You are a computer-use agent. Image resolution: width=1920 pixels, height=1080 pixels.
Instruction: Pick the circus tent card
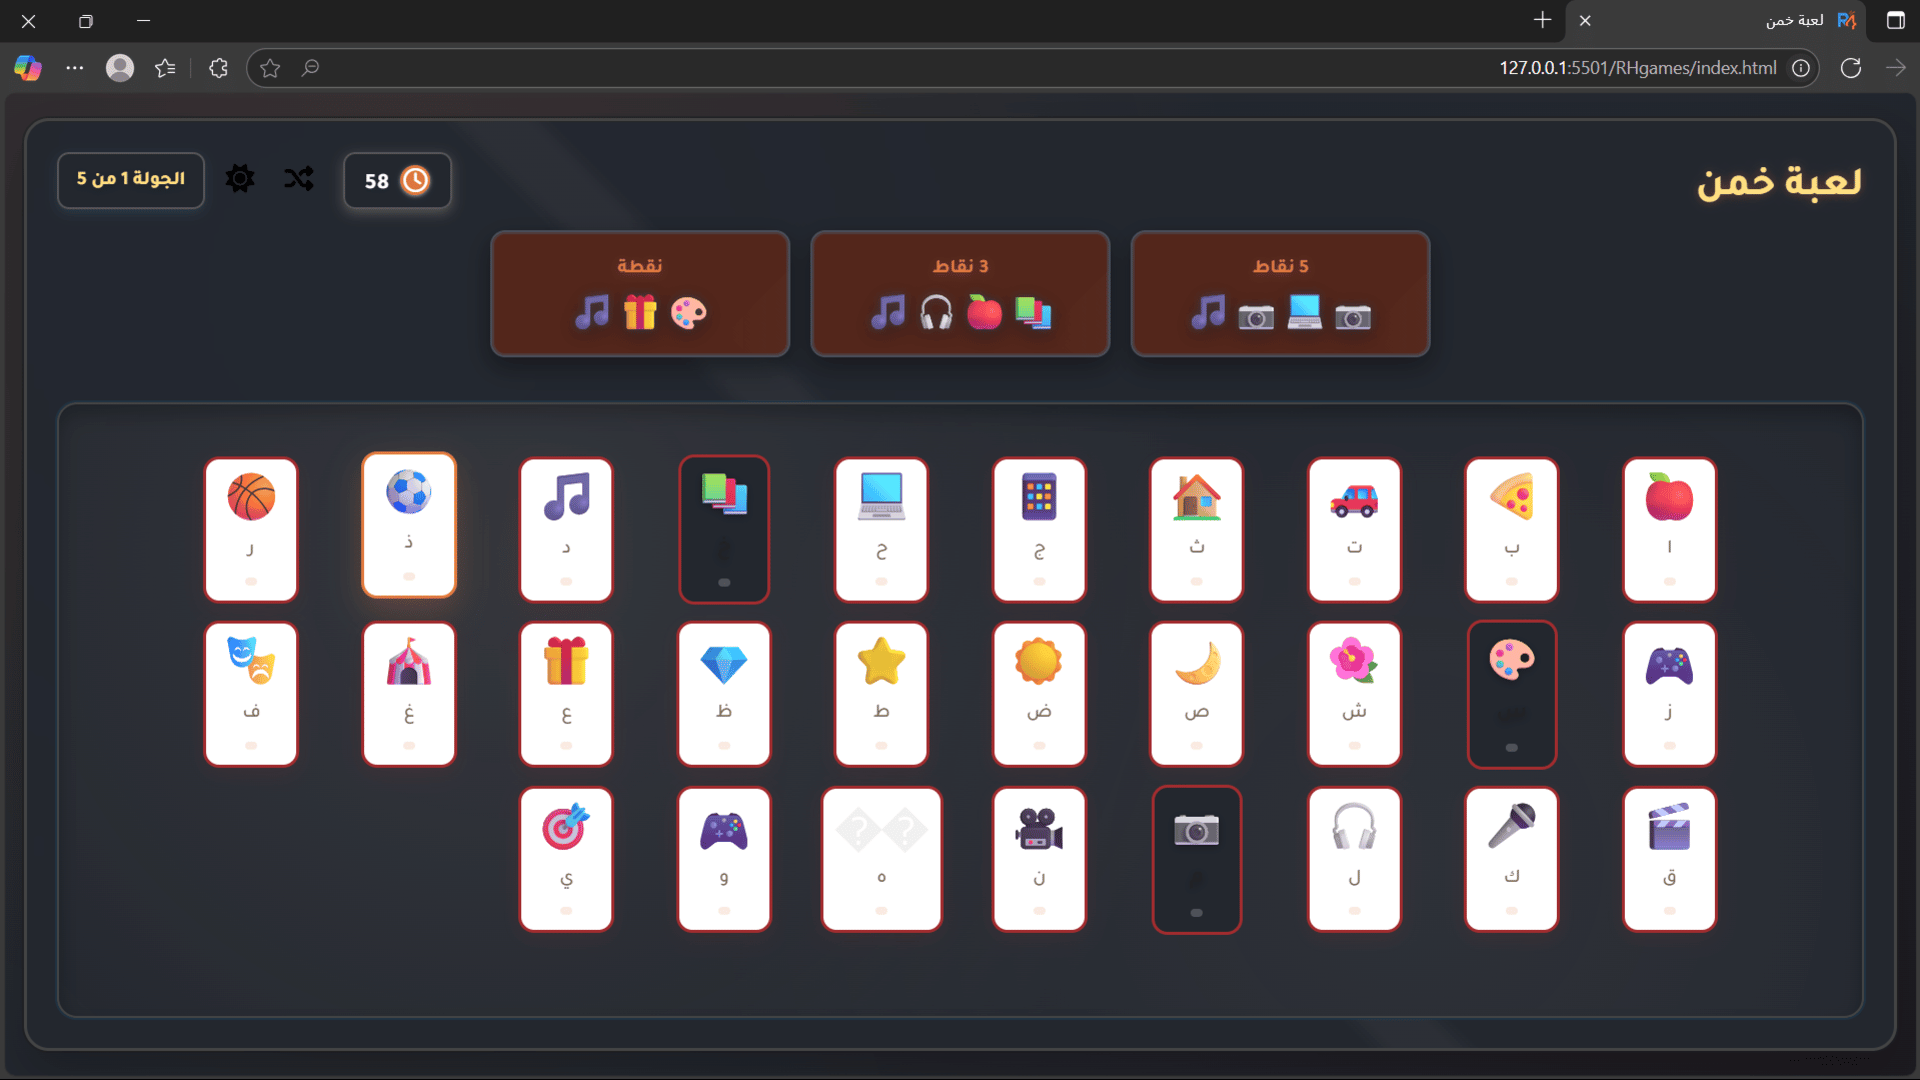click(409, 694)
